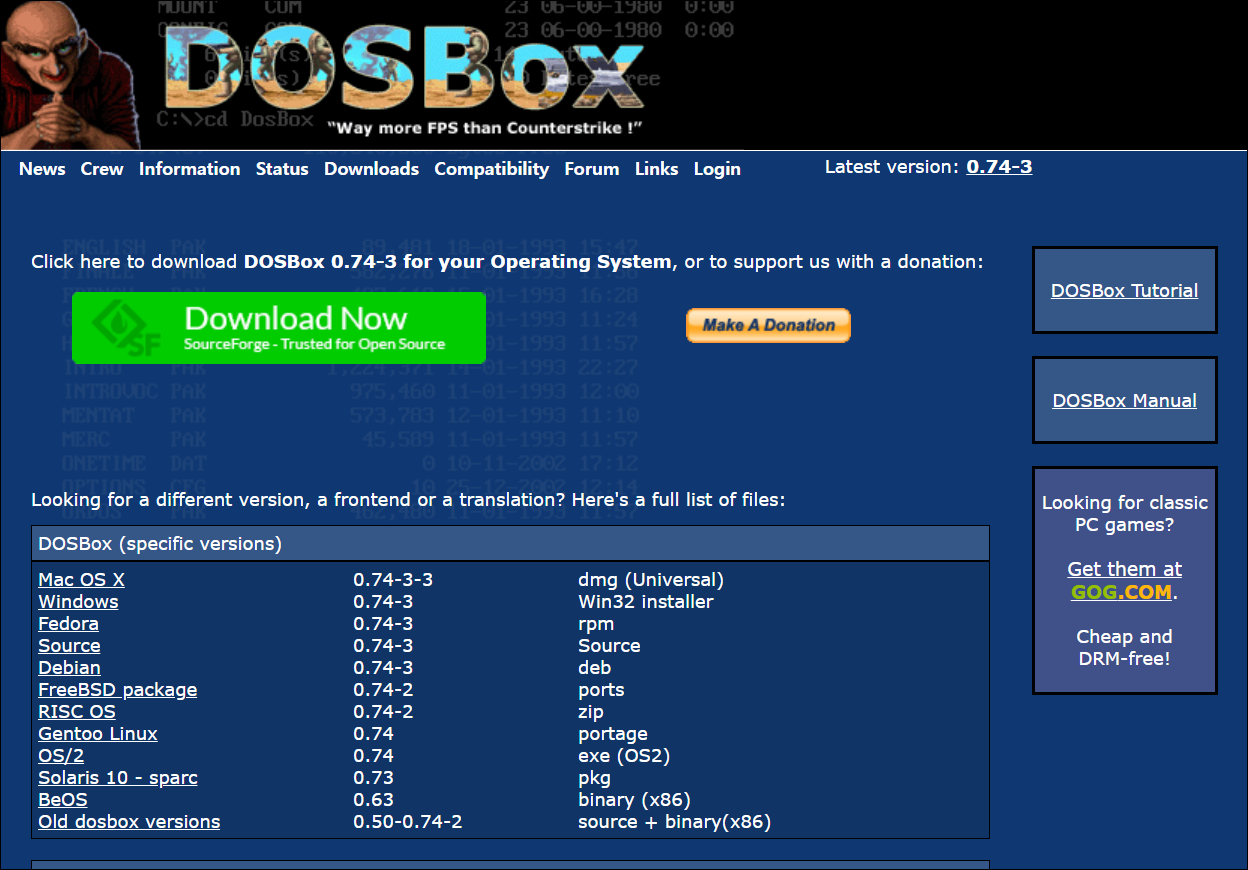Open the Compatibility page
Screen dimensions: 1248x870
click(x=492, y=169)
